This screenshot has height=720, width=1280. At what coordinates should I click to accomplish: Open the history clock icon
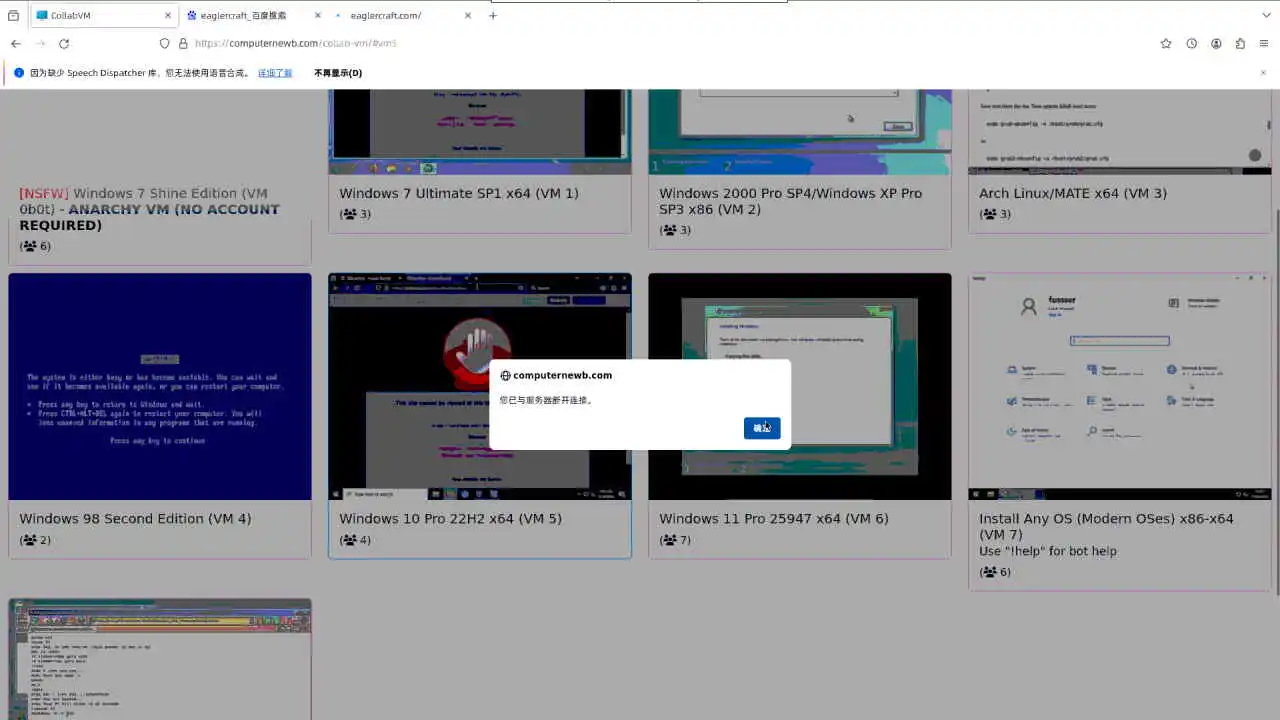click(1192, 44)
